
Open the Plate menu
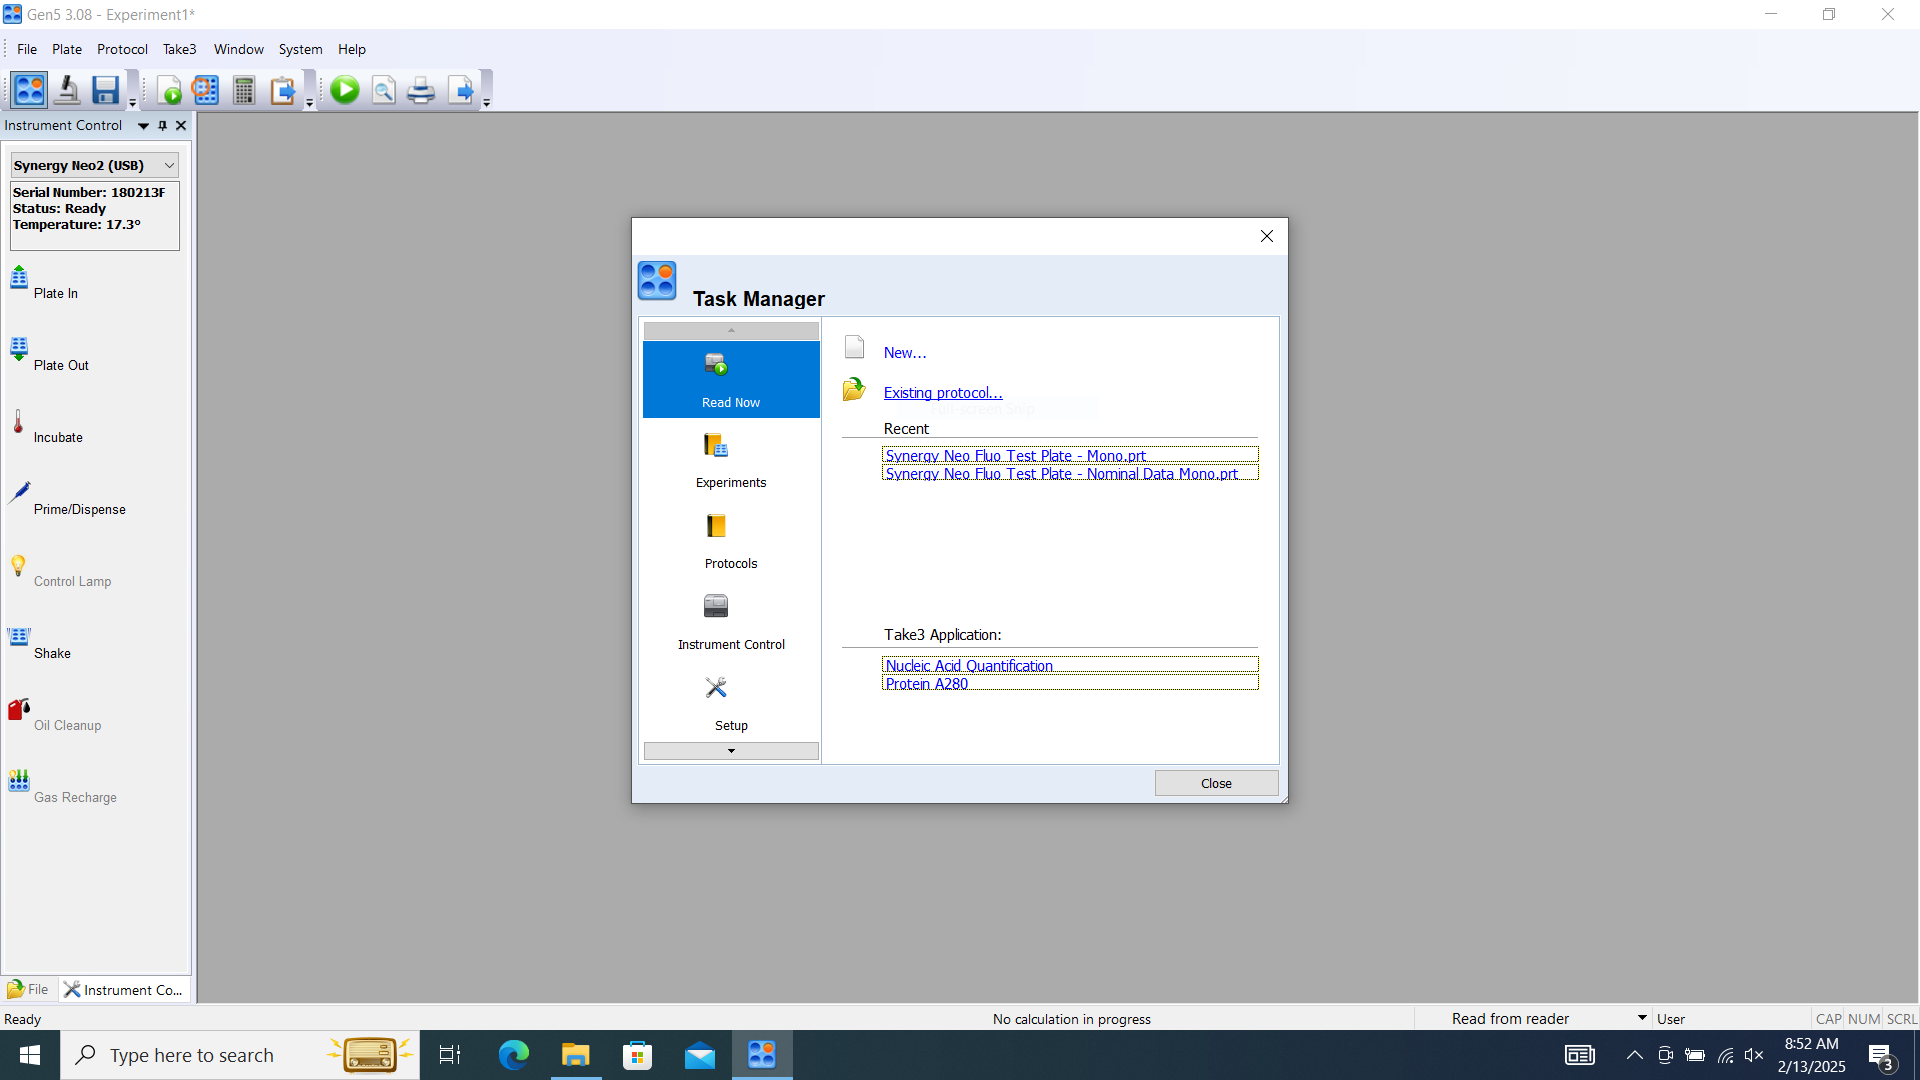67,49
